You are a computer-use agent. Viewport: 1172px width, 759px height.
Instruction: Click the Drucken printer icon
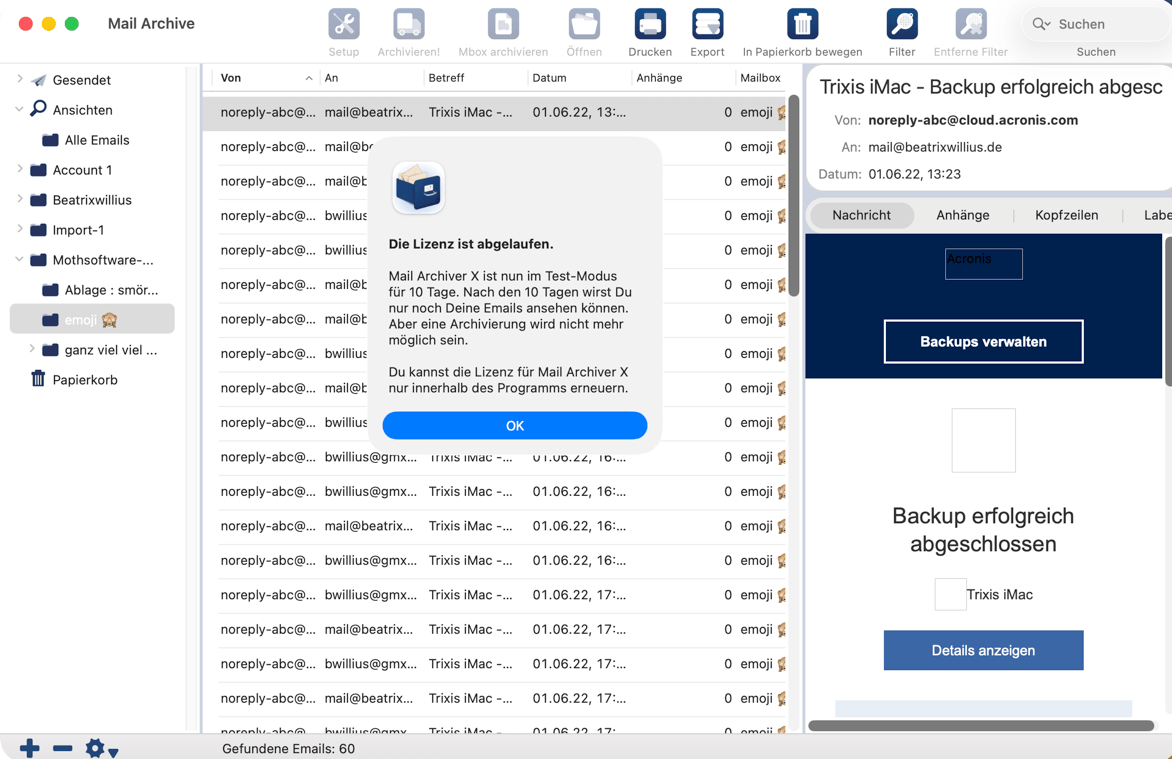(649, 25)
